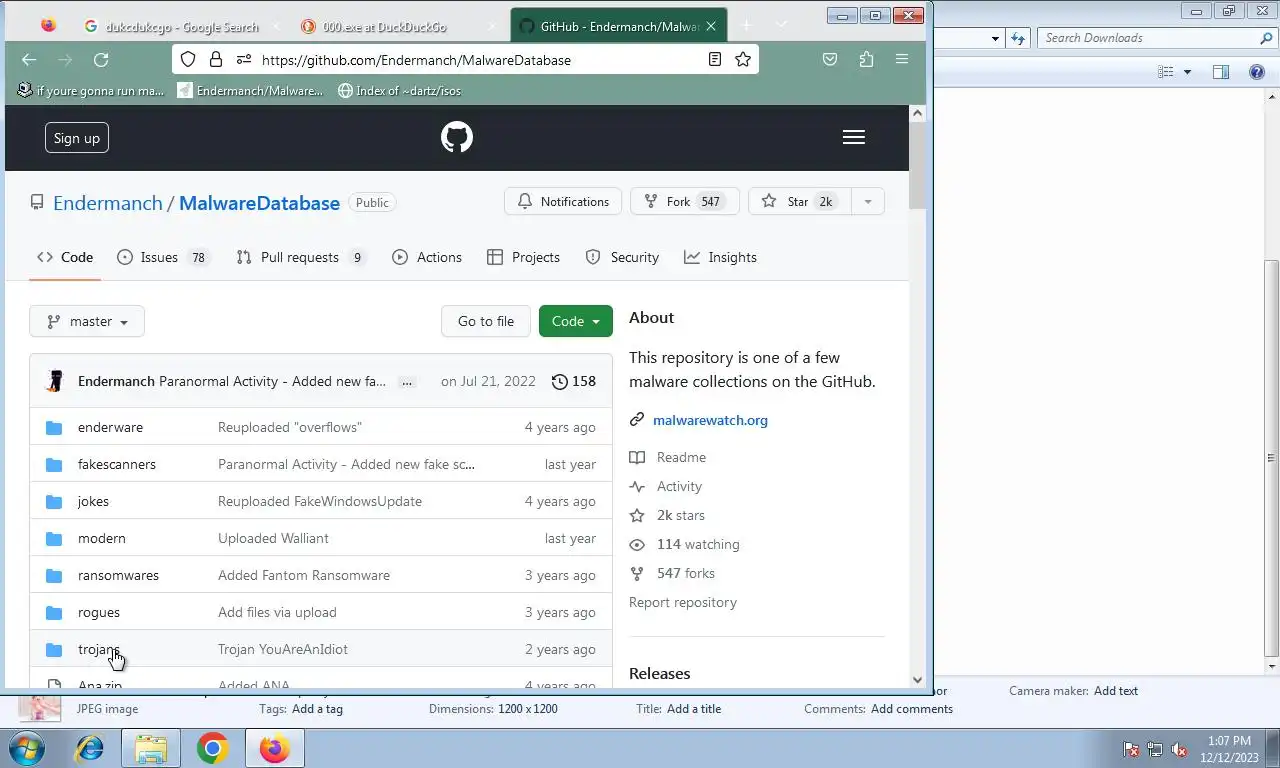Open the rogues folder
Viewport: 1280px width, 768px height.
click(99, 612)
